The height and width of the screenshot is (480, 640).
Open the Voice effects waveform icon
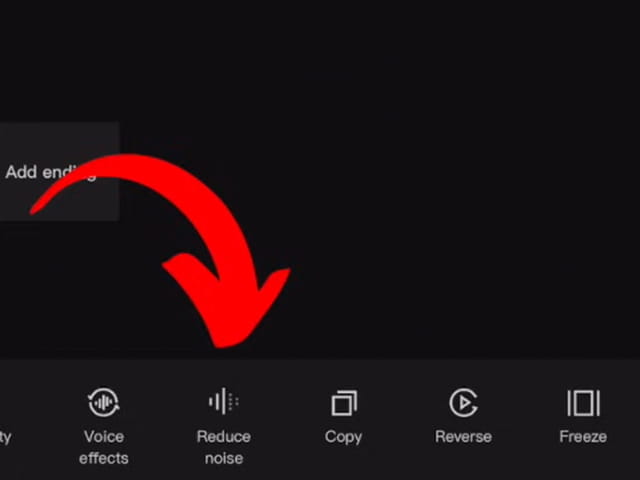click(x=104, y=402)
